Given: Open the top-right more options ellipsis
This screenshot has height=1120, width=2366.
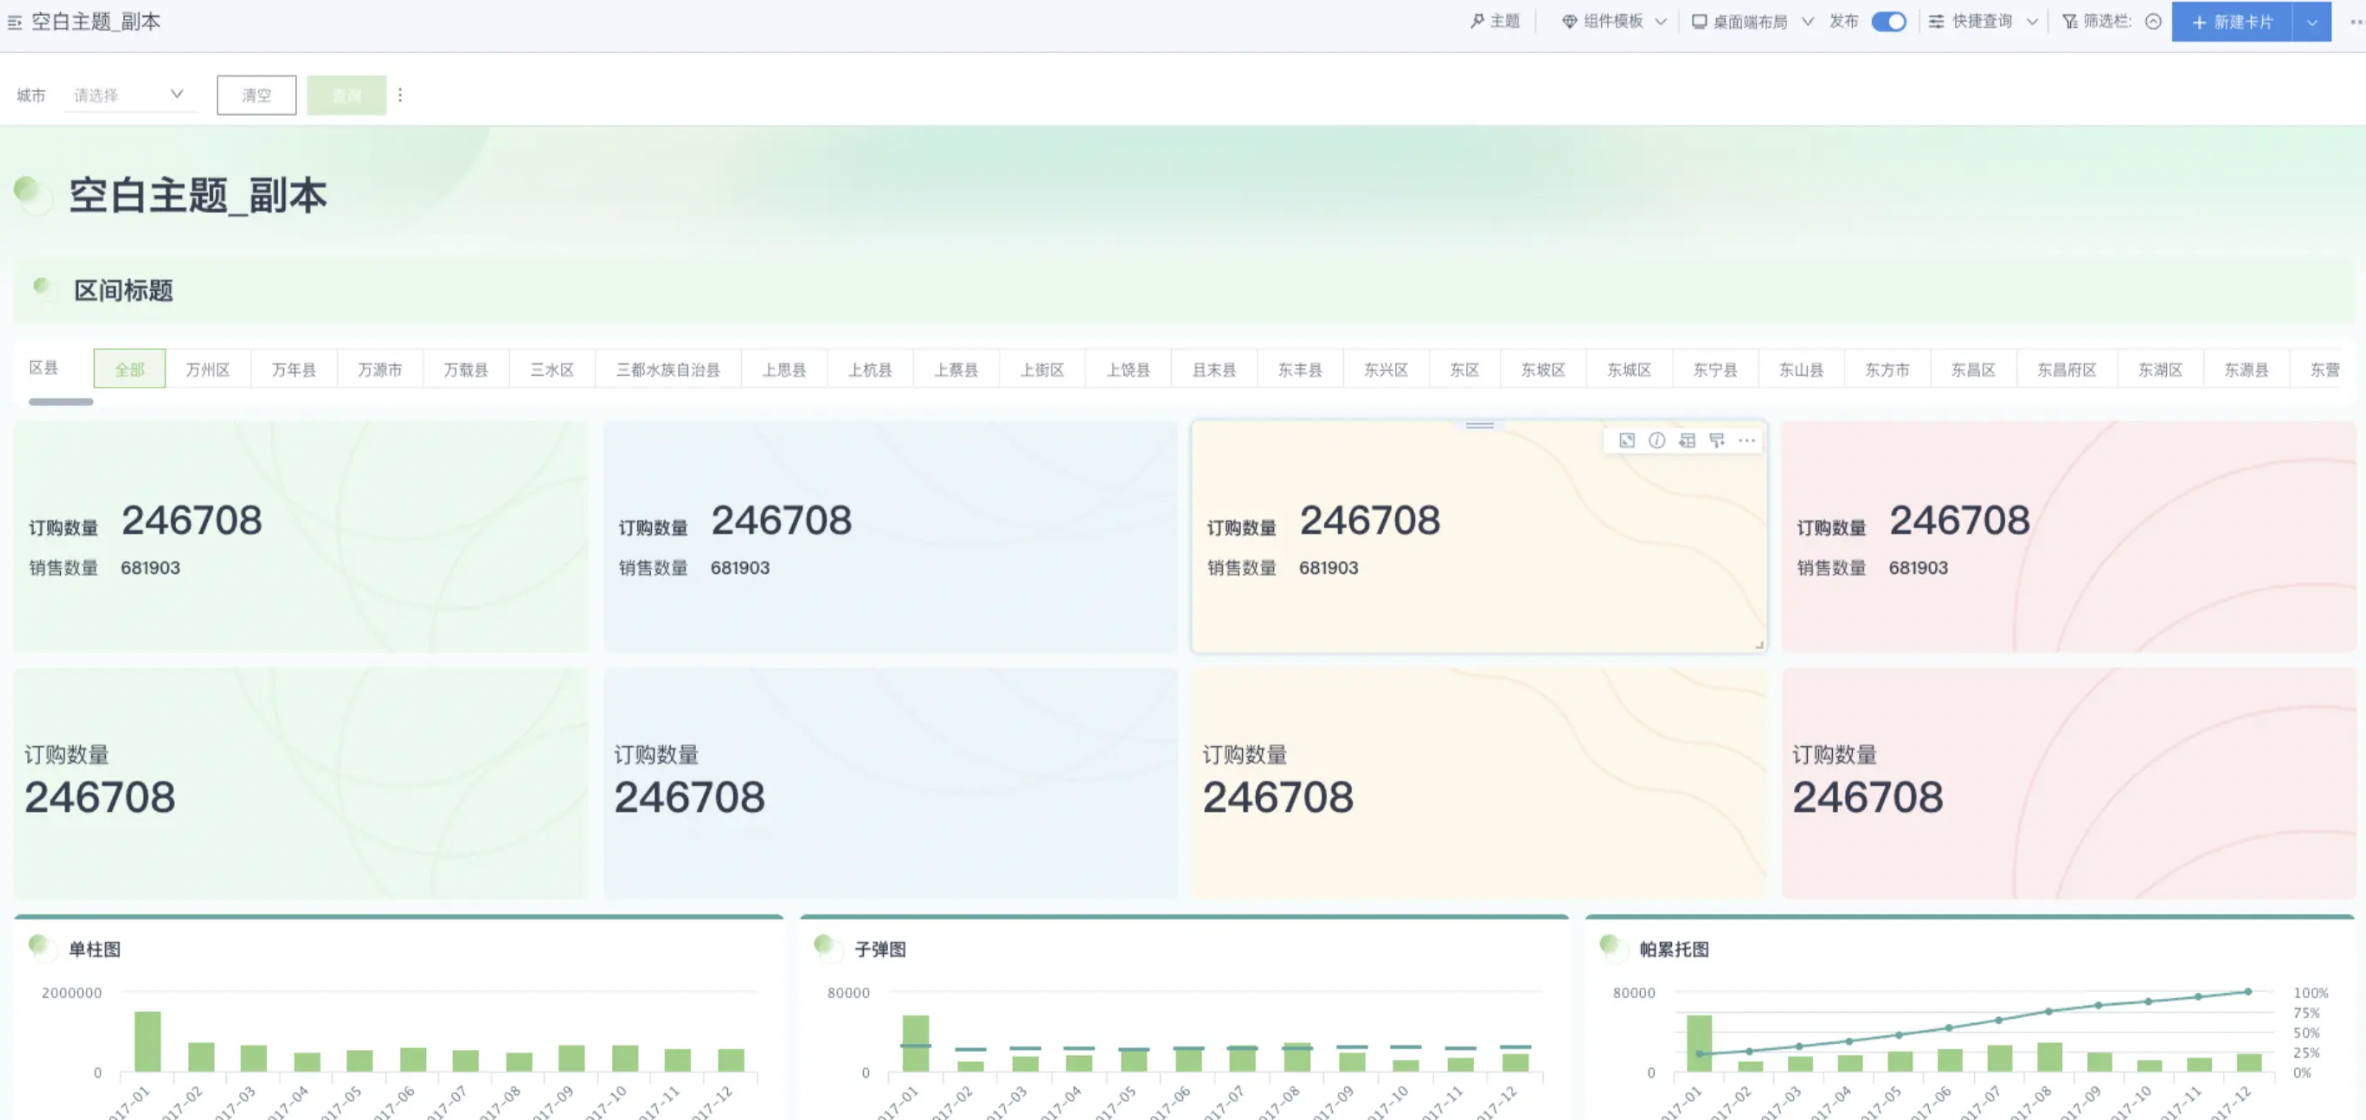Looking at the screenshot, I should [2355, 22].
